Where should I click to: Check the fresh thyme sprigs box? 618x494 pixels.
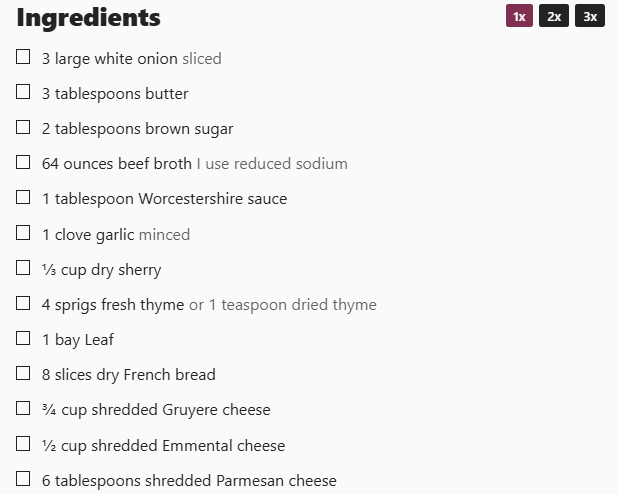(x=23, y=303)
